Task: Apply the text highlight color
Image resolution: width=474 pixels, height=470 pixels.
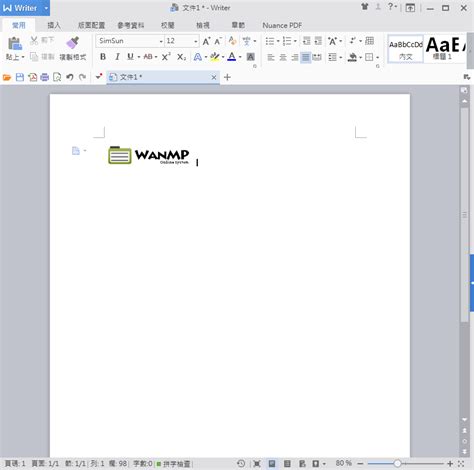Action: (215, 57)
